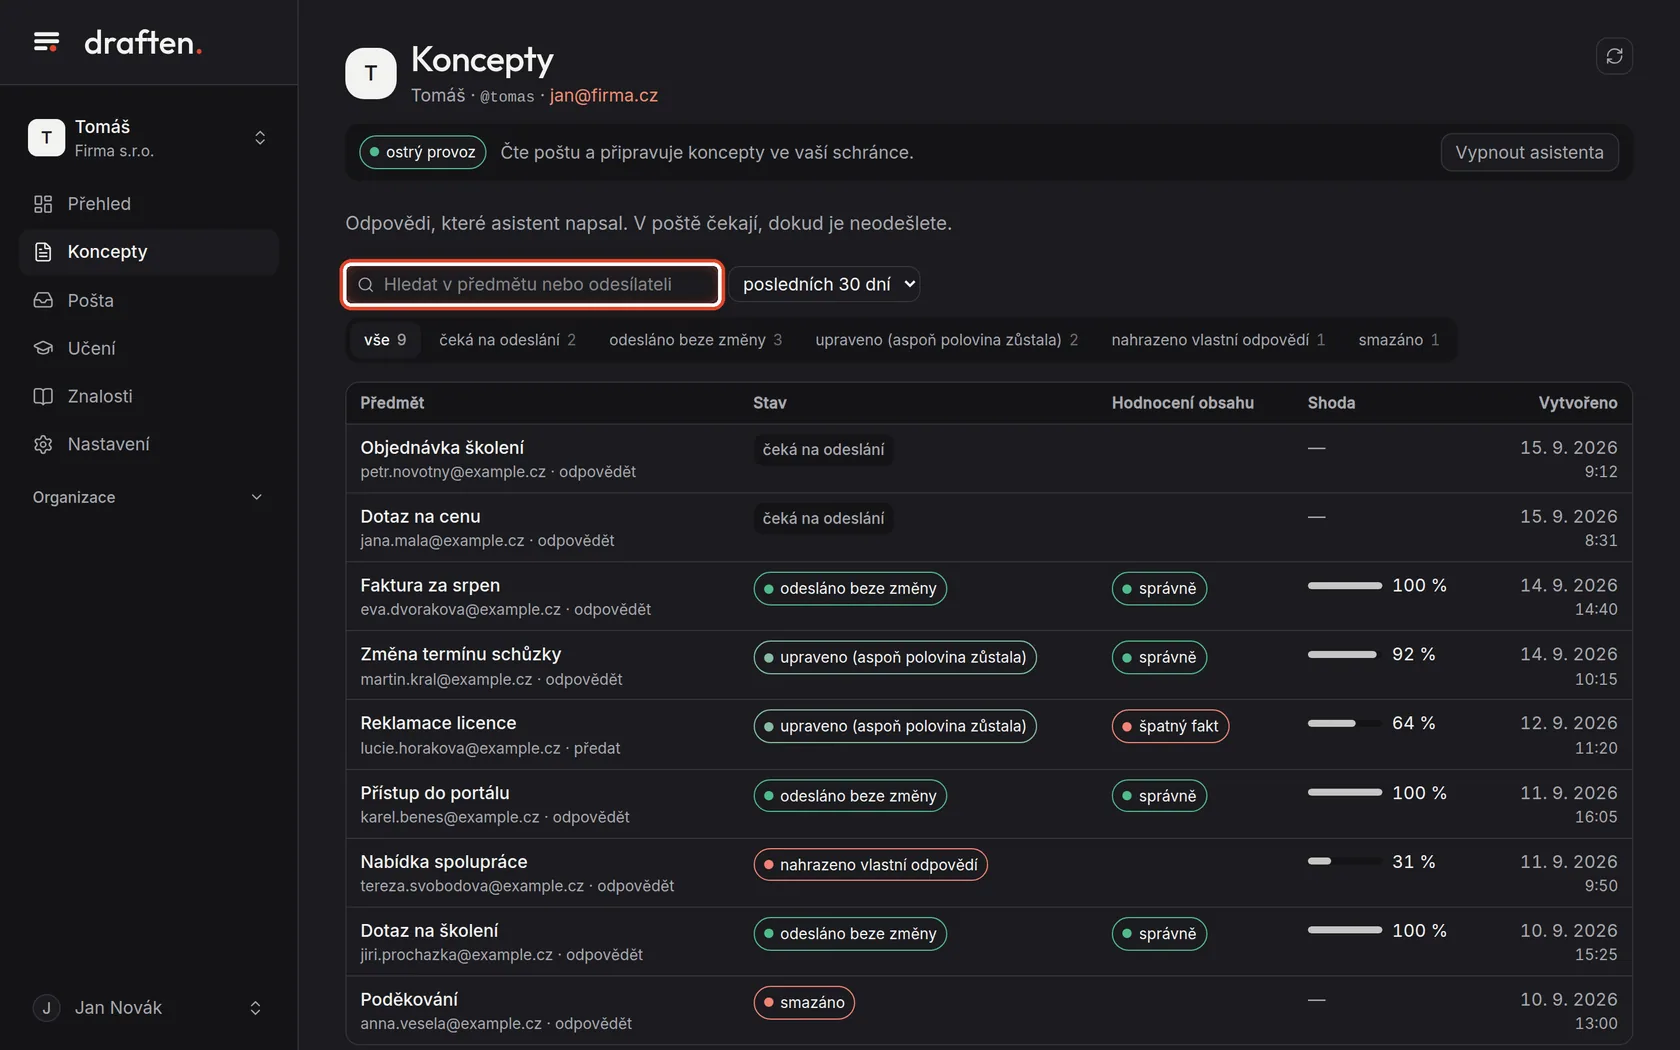Click the search field Hledat v předmětu
Screen dimensions: 1680x1050
coord(532,284)
